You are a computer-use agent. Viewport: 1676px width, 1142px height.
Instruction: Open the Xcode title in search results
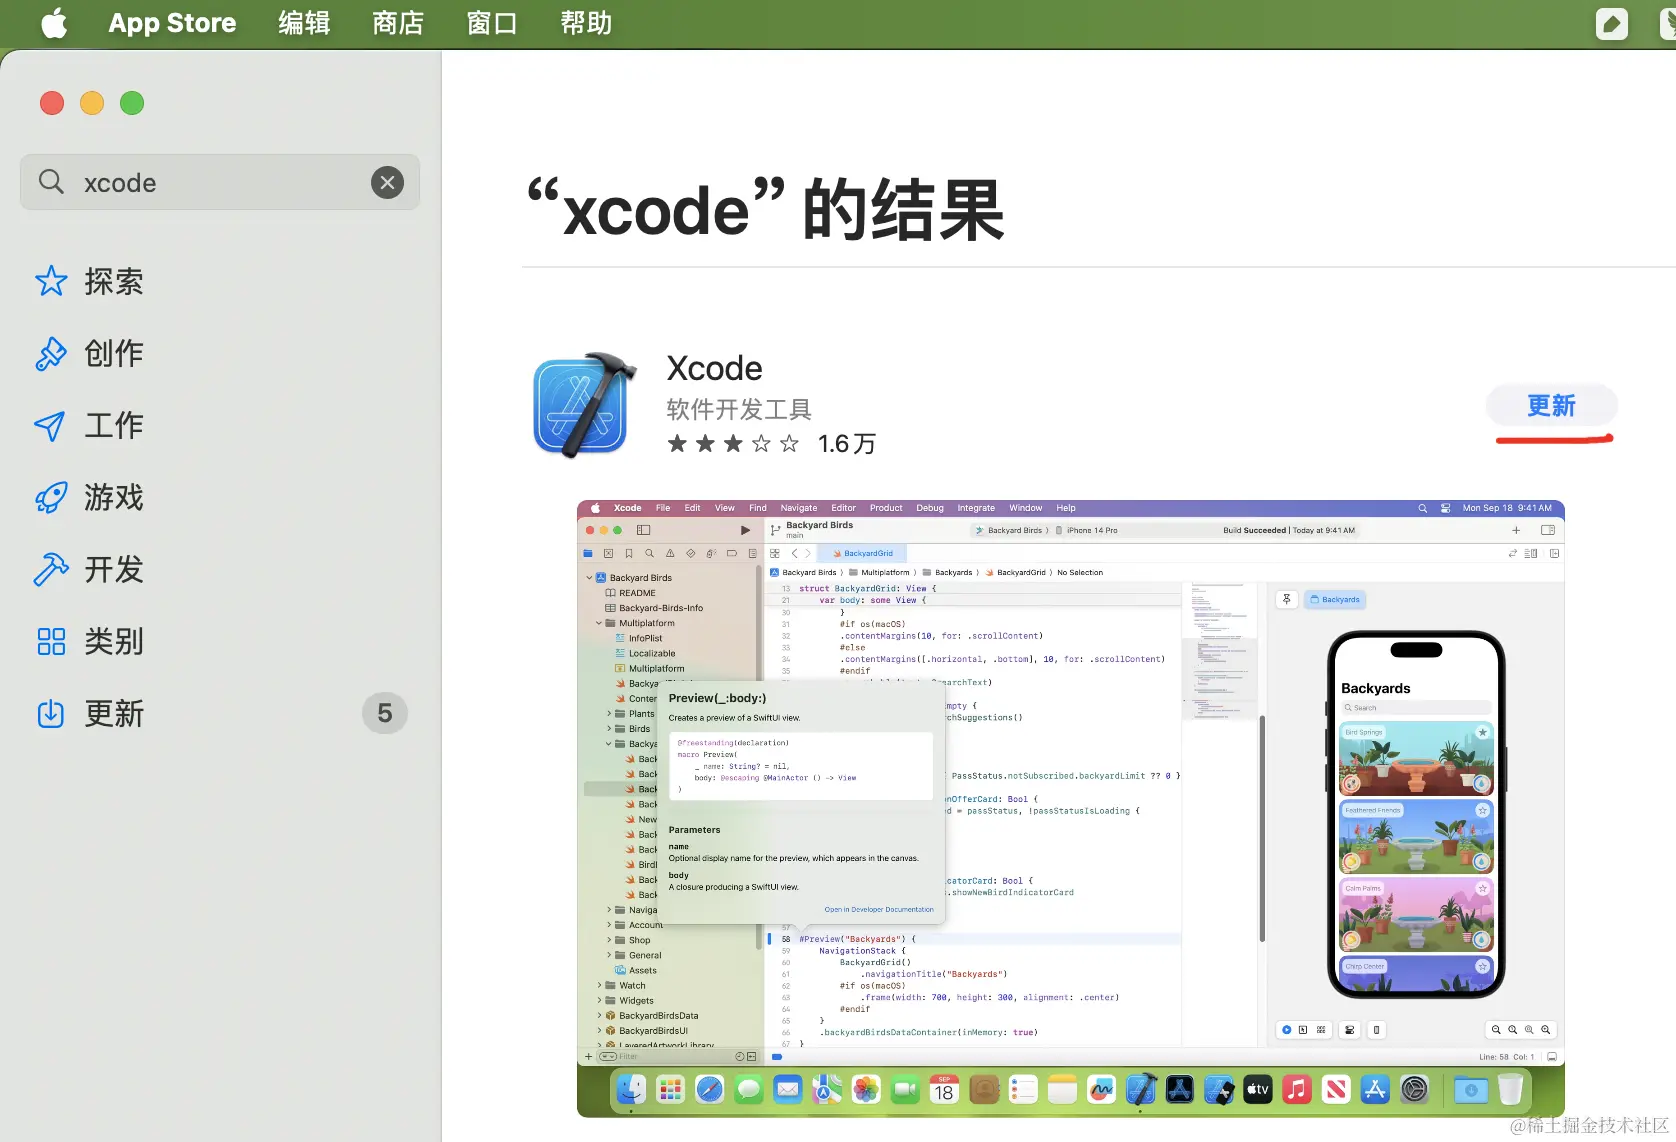[x=714, y=368]
